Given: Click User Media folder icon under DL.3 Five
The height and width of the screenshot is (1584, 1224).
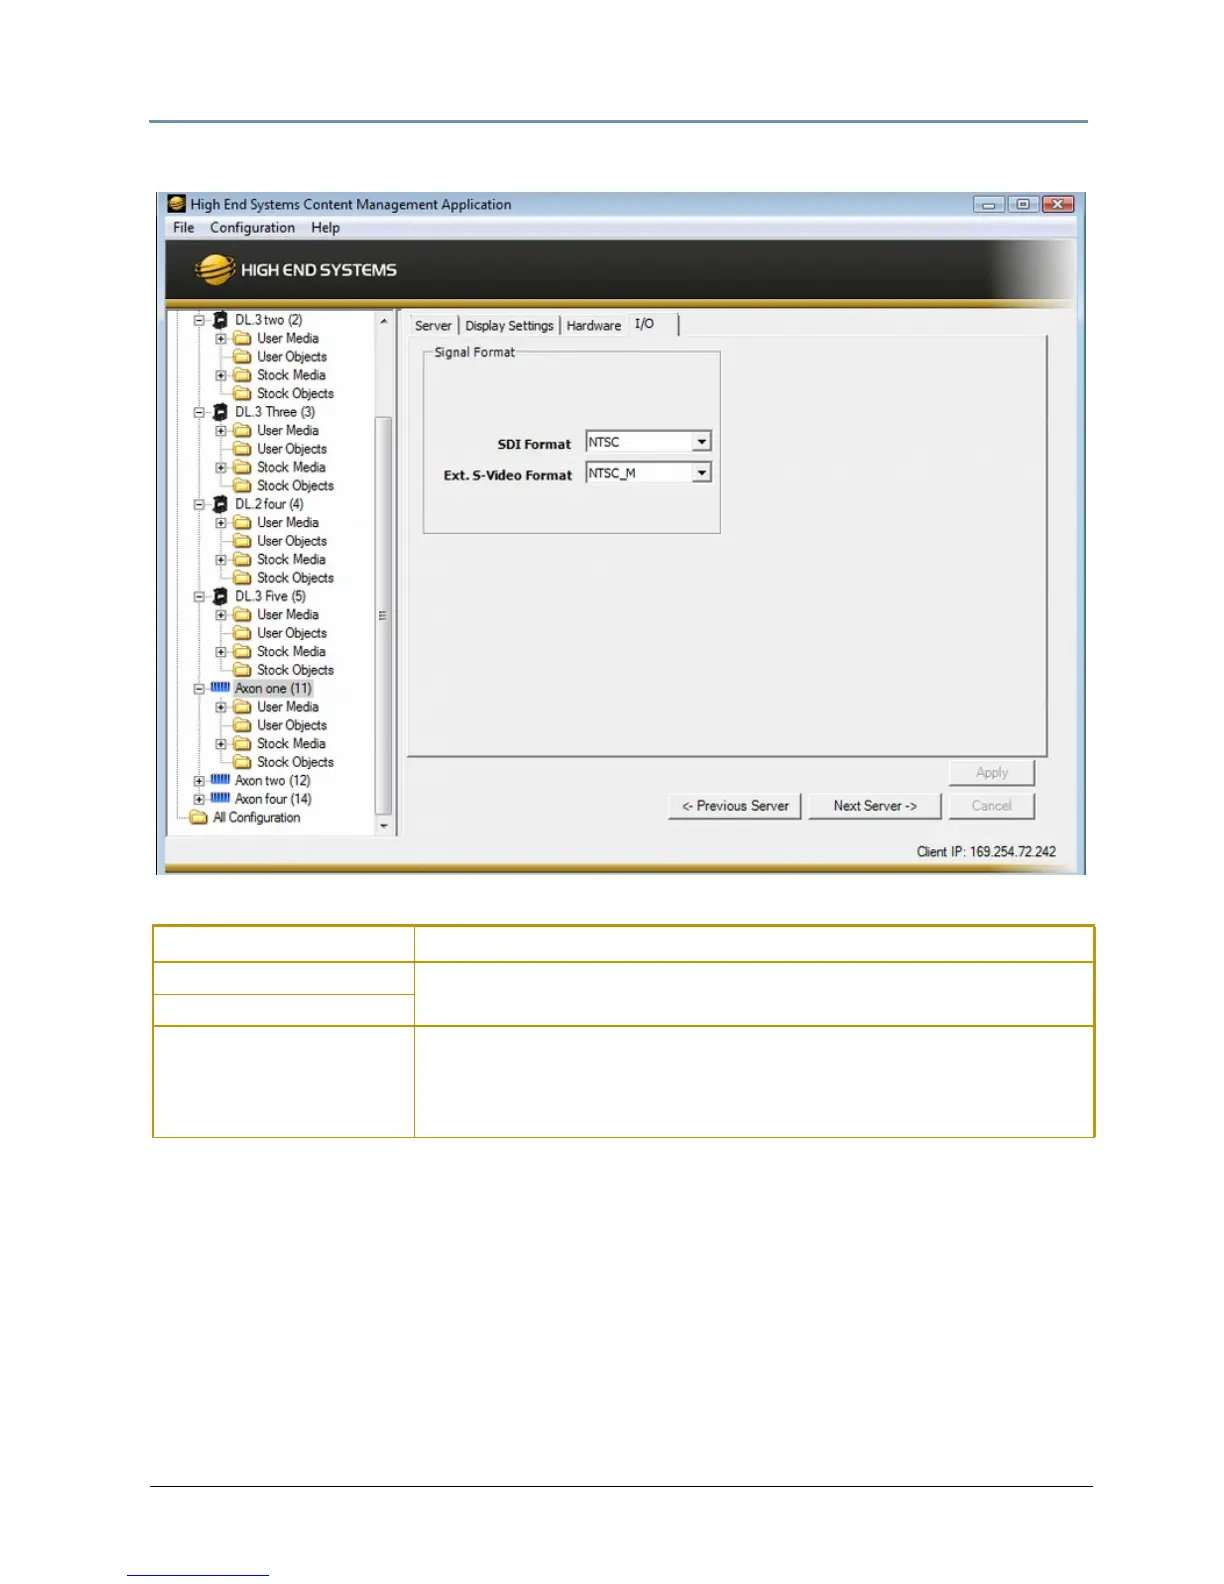Looking at the screenshot, I should pos(242,615).
